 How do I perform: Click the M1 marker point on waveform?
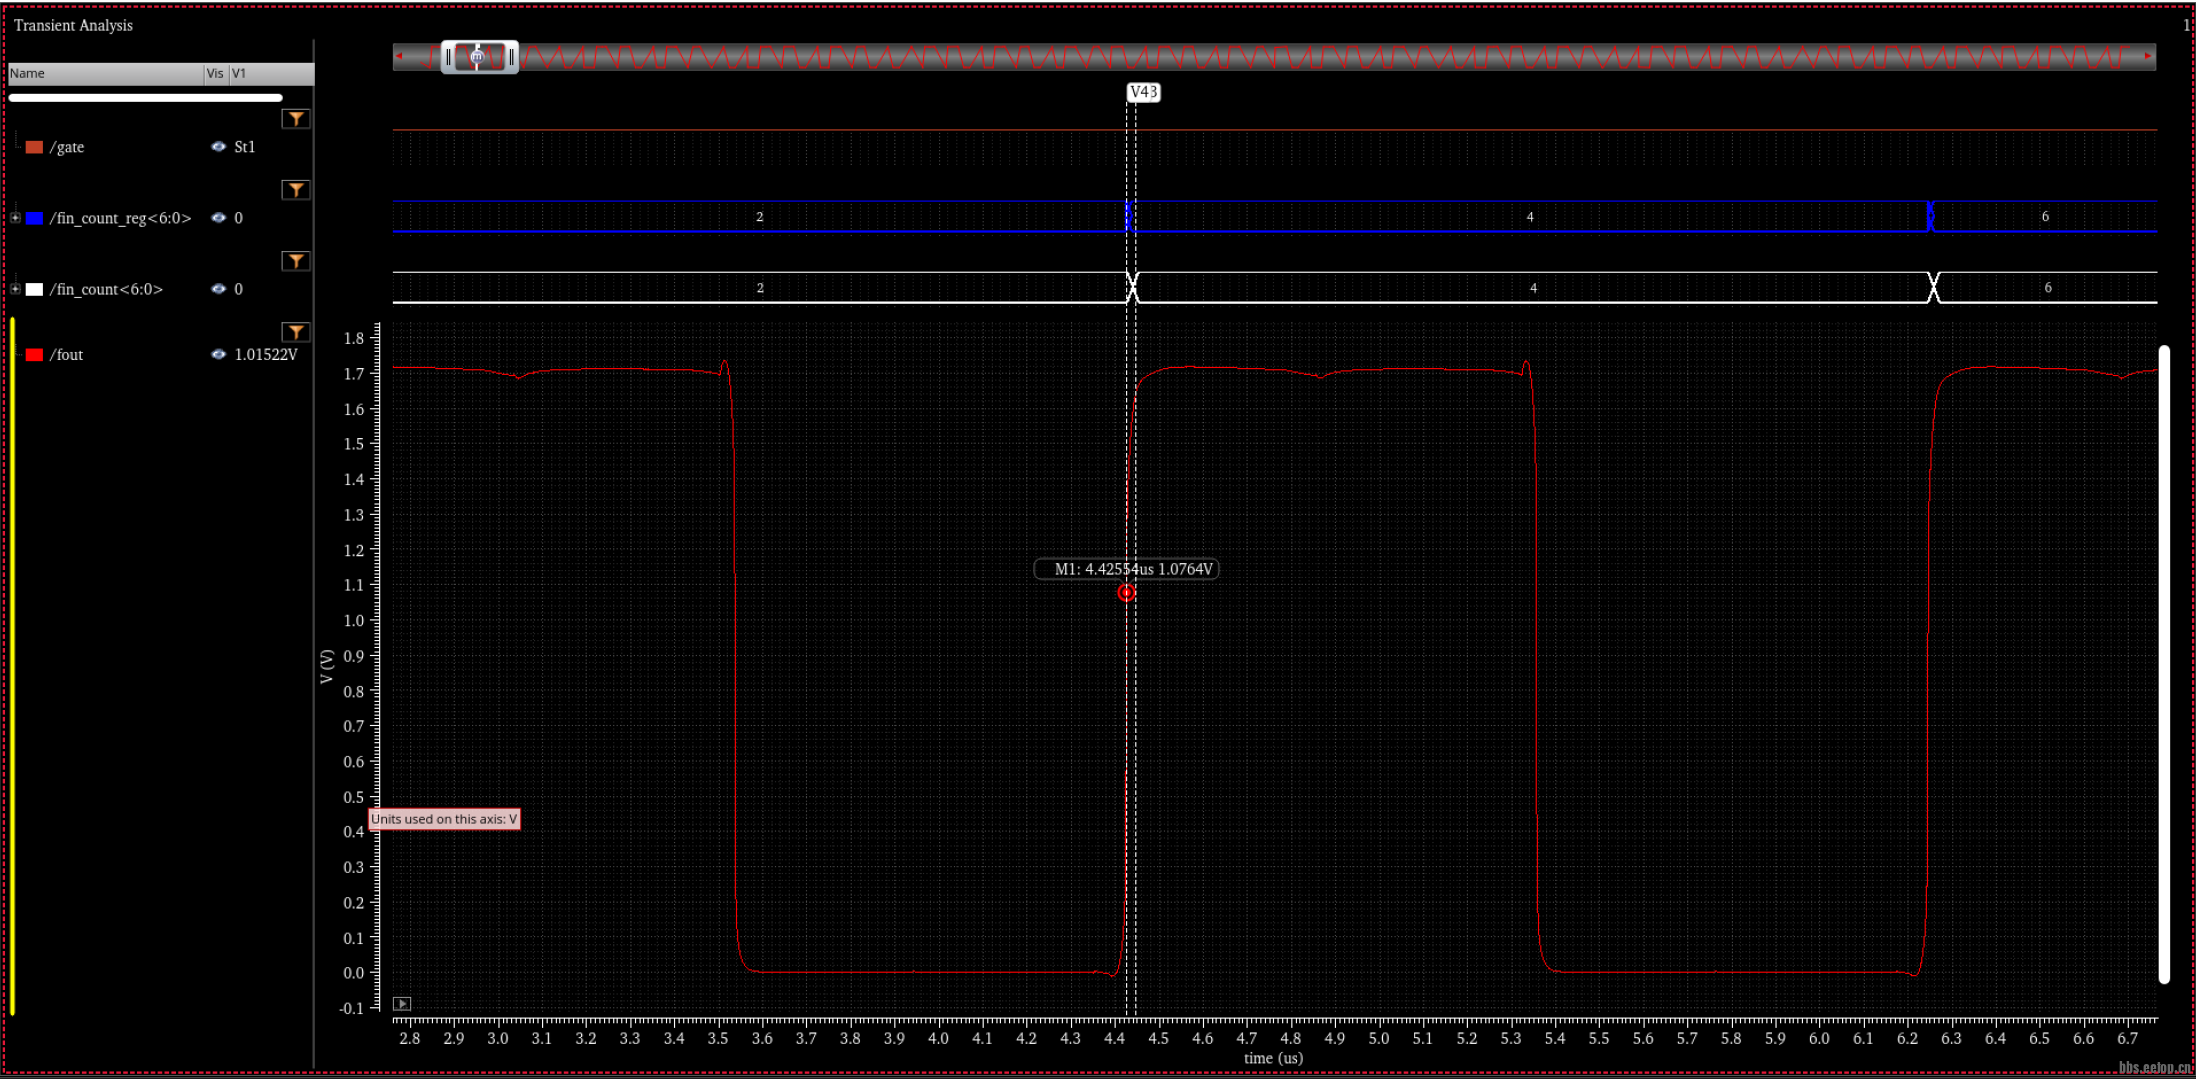1126,593
